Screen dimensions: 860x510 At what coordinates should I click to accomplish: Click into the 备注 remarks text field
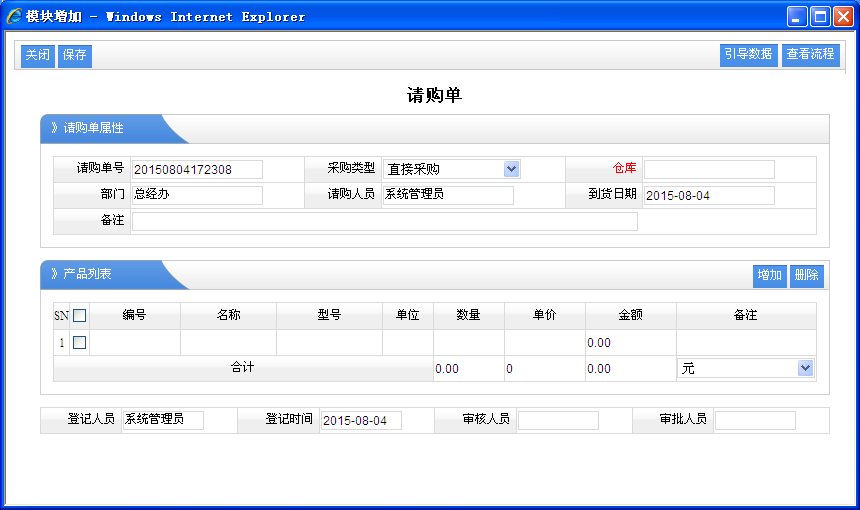coord(384,221)
